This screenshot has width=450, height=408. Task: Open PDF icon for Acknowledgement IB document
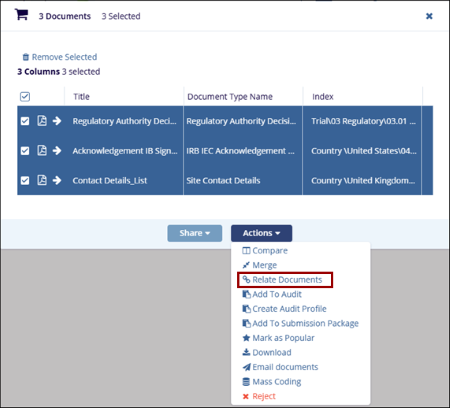point(42,150)
